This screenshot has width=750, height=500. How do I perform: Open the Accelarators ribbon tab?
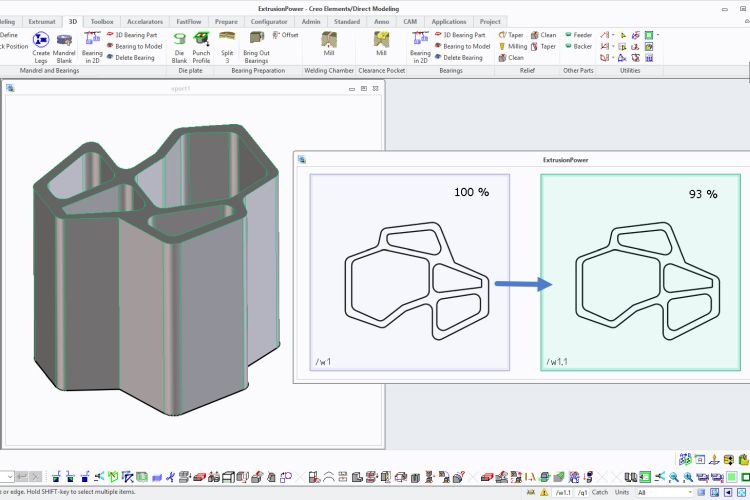pos(145,22)
